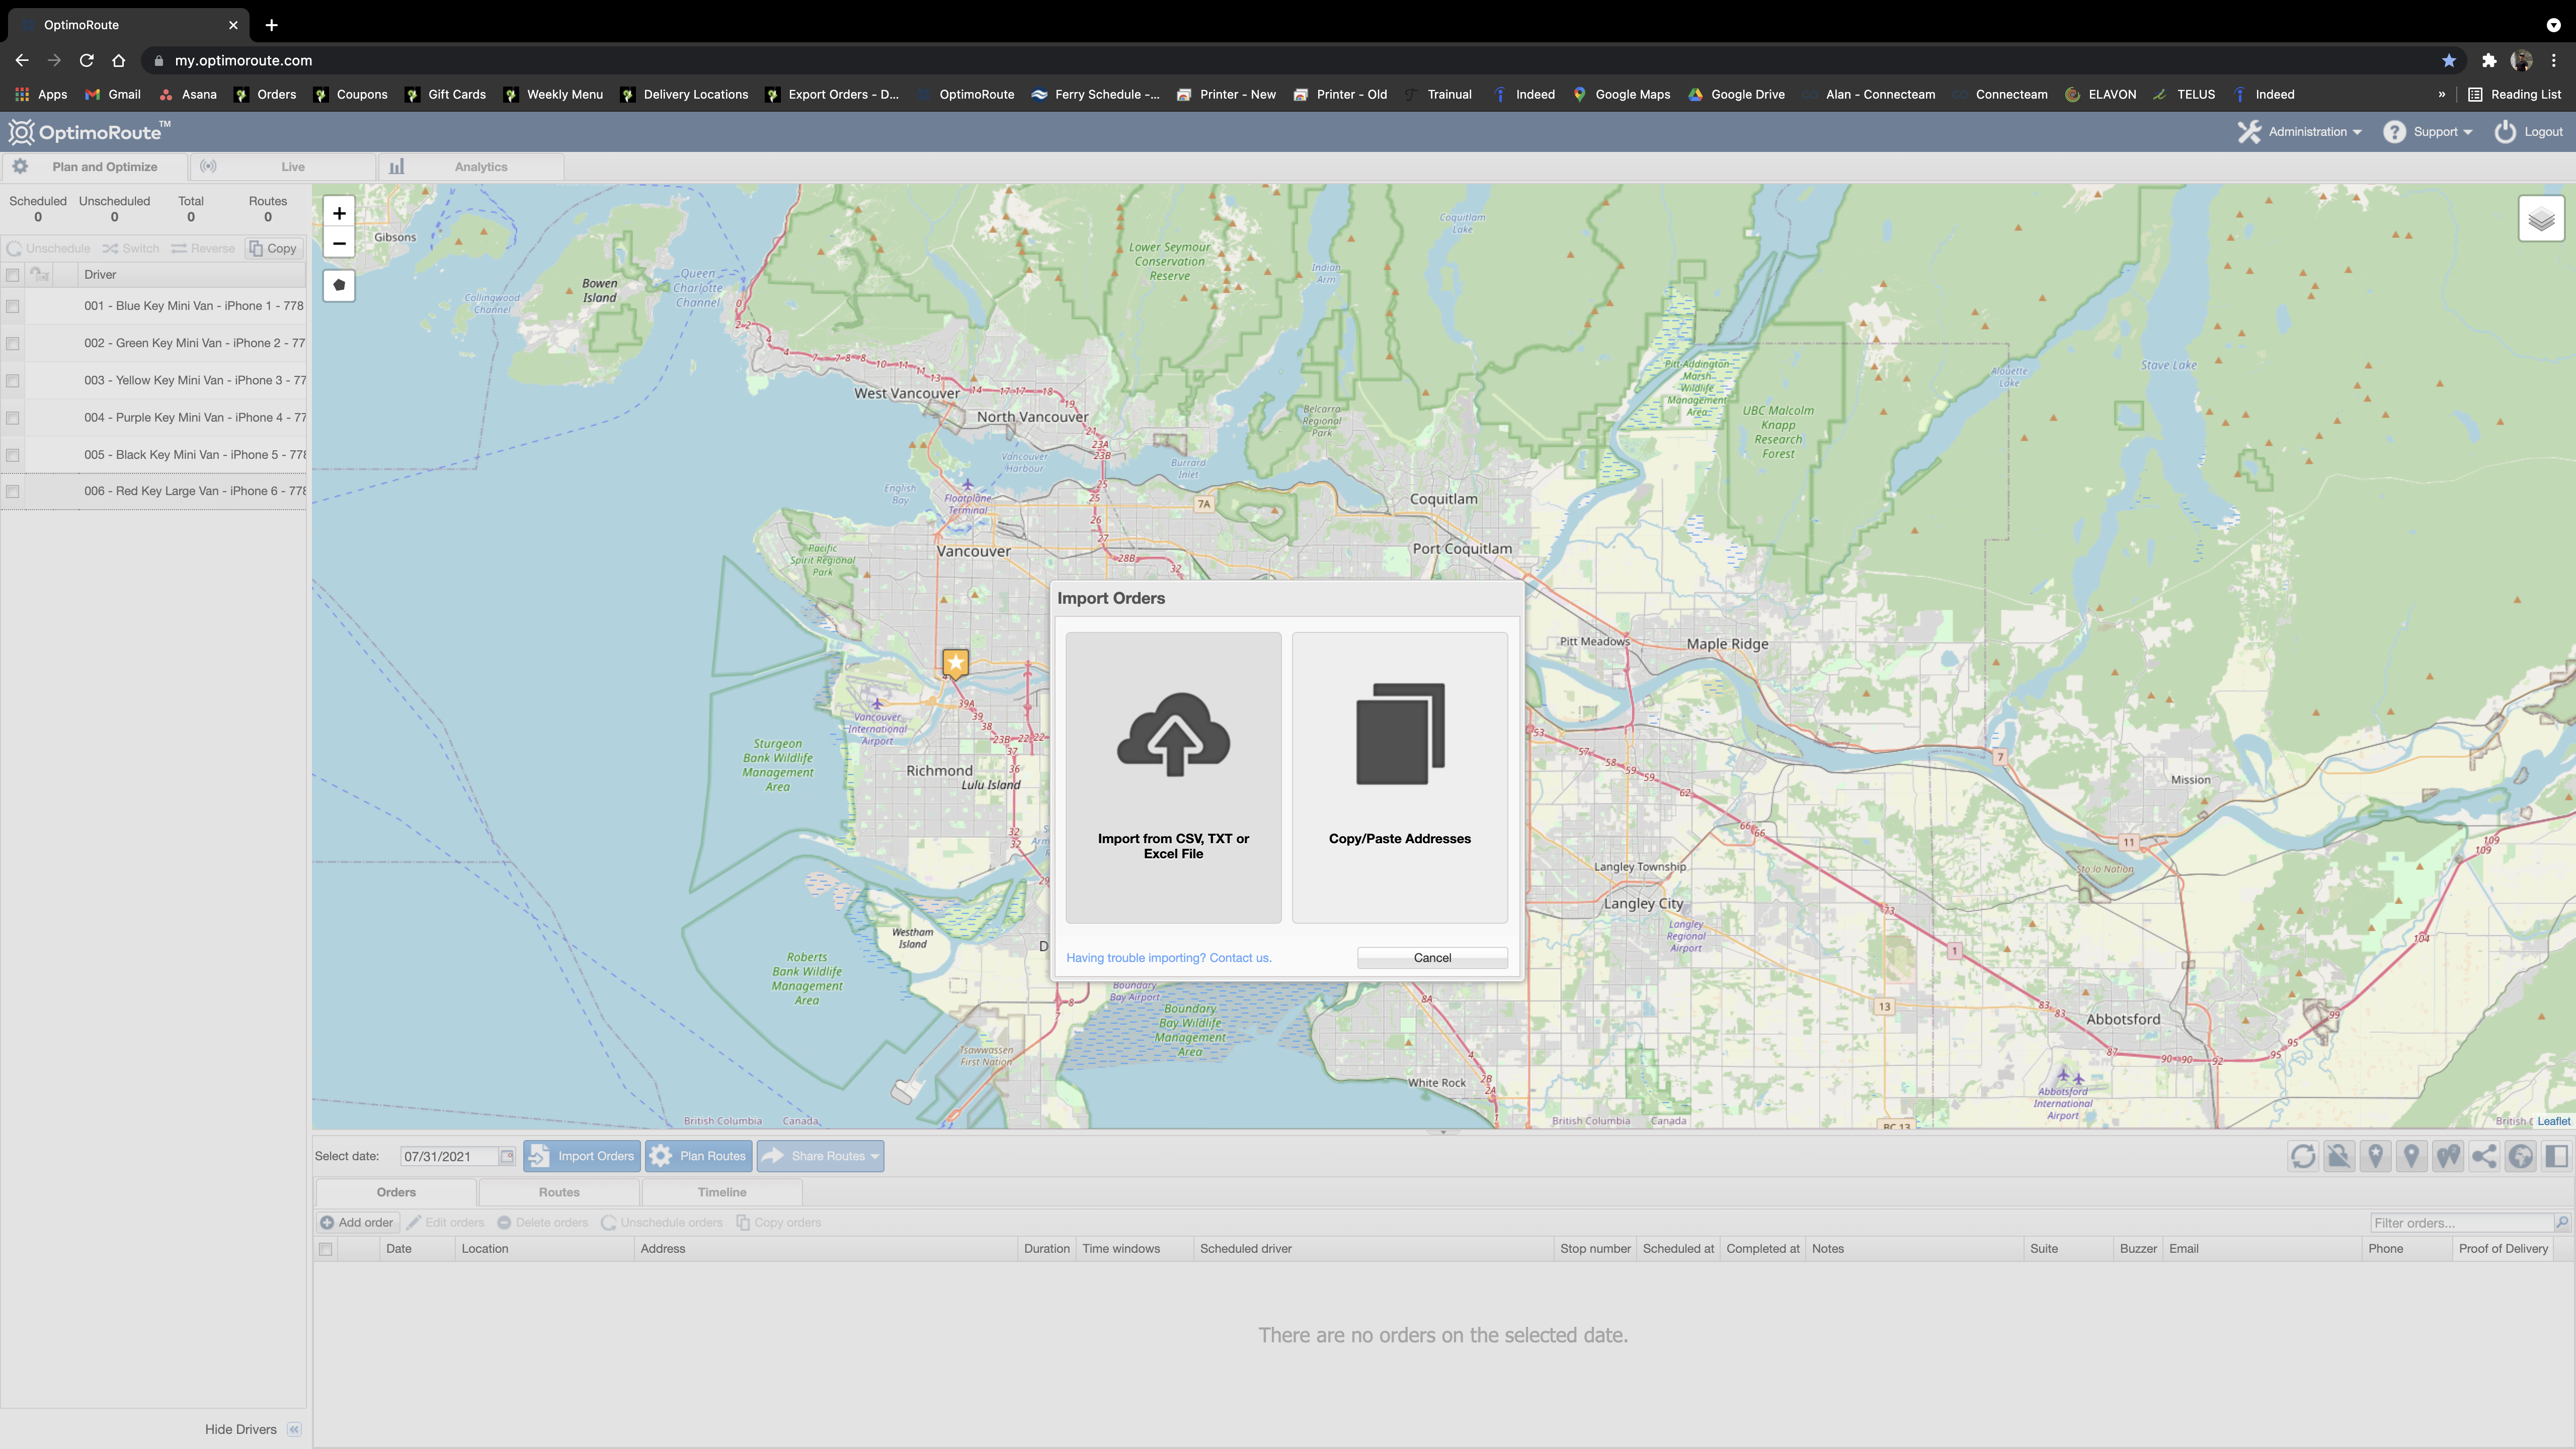Open the map layers icon
The width and height of the screenshot is (2576, 1449).
(2541, 219)
